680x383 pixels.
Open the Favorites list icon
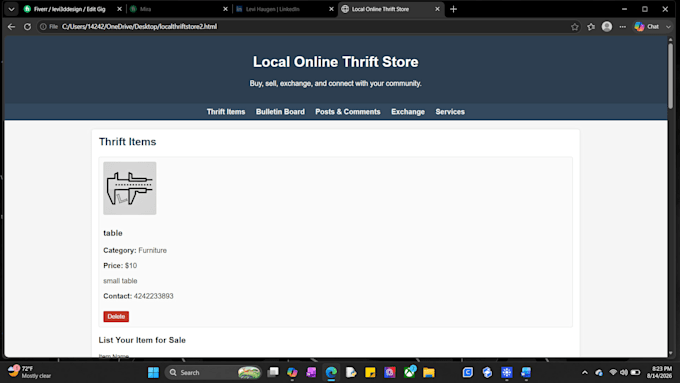point(591,27)
